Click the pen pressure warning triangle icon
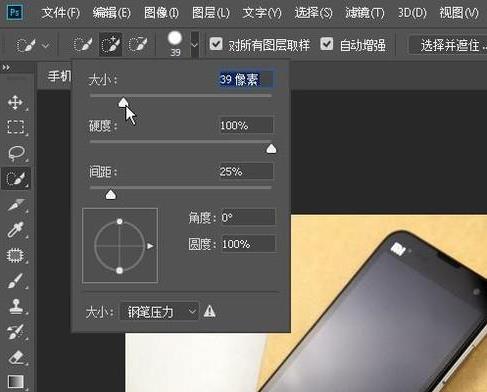Viewport: 487px width, 392px height. [x=210, y=311]
